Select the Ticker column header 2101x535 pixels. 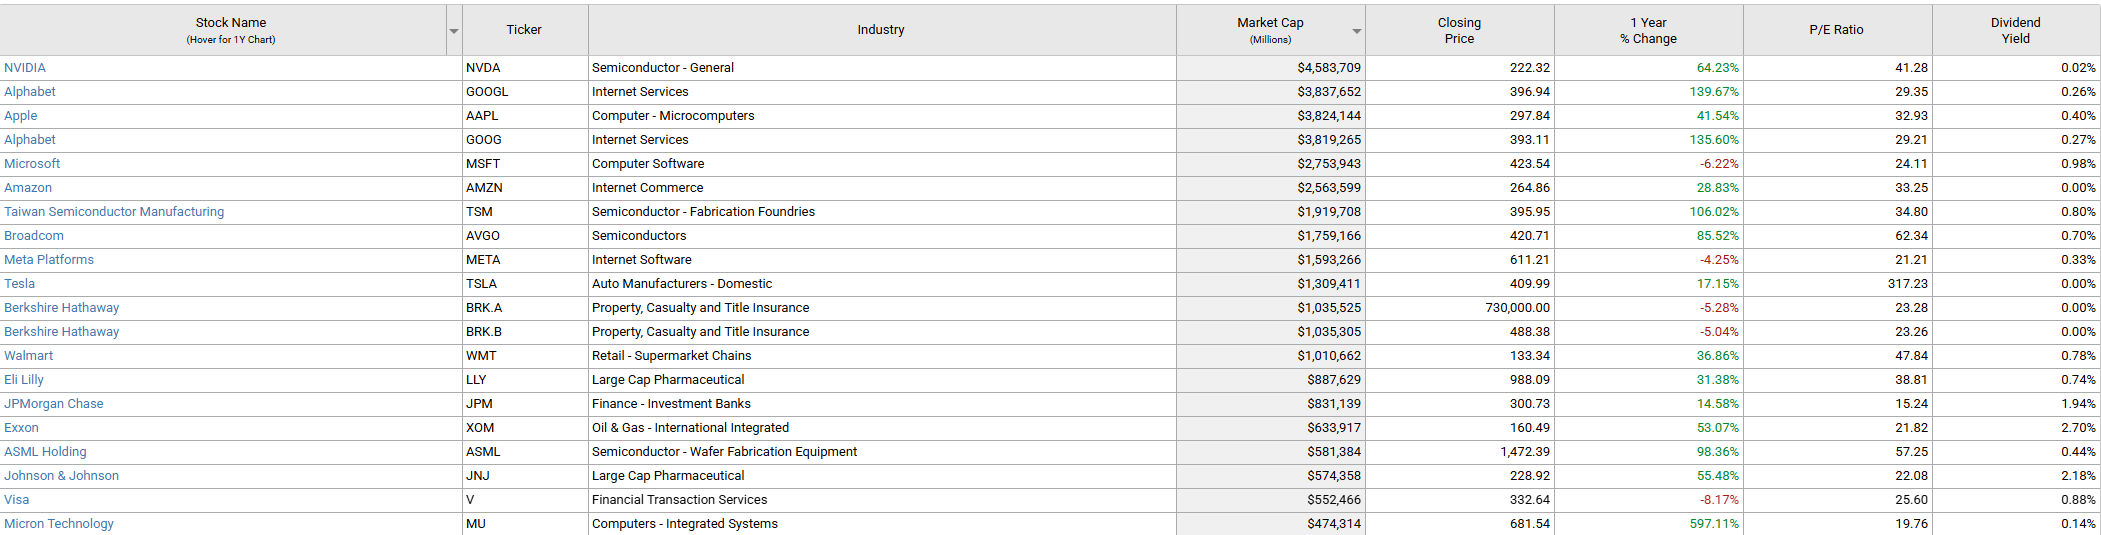click(524, 30)
